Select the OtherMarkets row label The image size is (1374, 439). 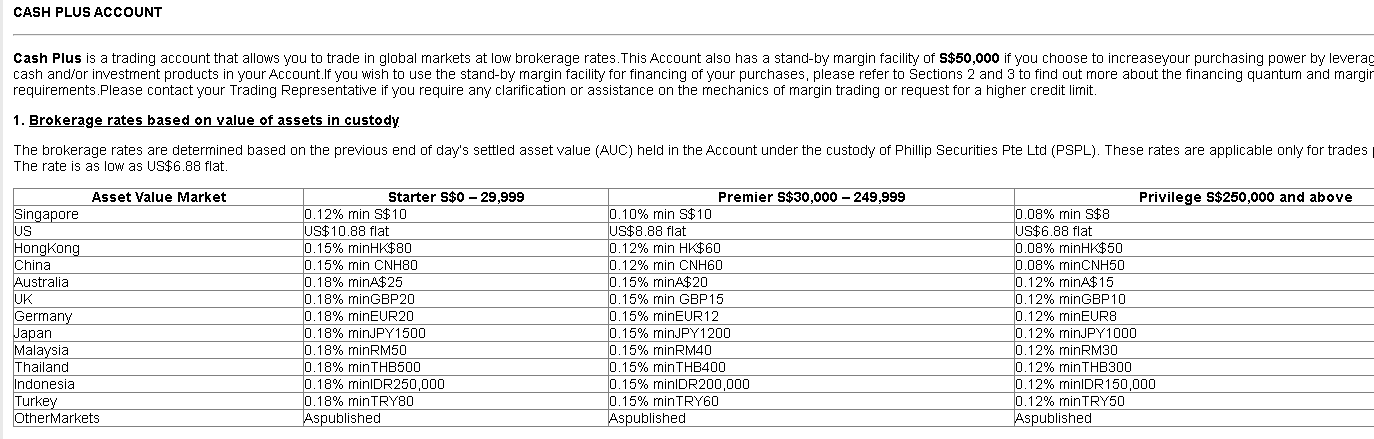(57, 418)
